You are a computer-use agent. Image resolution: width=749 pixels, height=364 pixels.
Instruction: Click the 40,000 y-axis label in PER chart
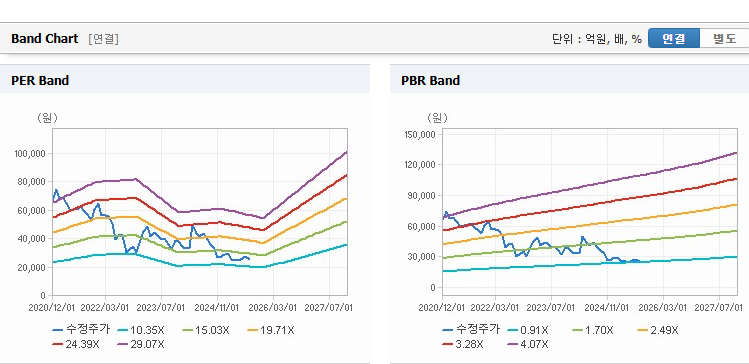coord(32,239)
